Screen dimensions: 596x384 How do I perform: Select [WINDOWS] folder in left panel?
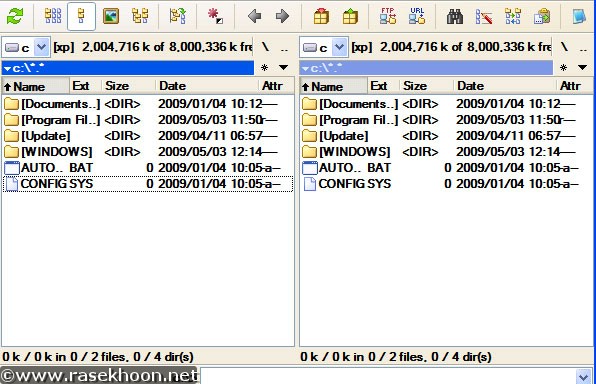(148, 152)
